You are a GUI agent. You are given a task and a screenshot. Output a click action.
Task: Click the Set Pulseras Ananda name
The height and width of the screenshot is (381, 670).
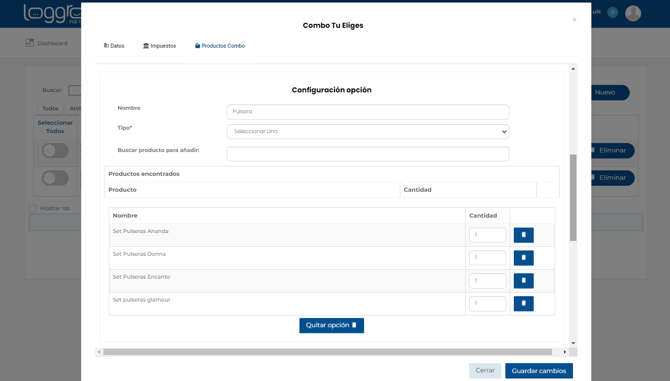click(x=141, y=231)
